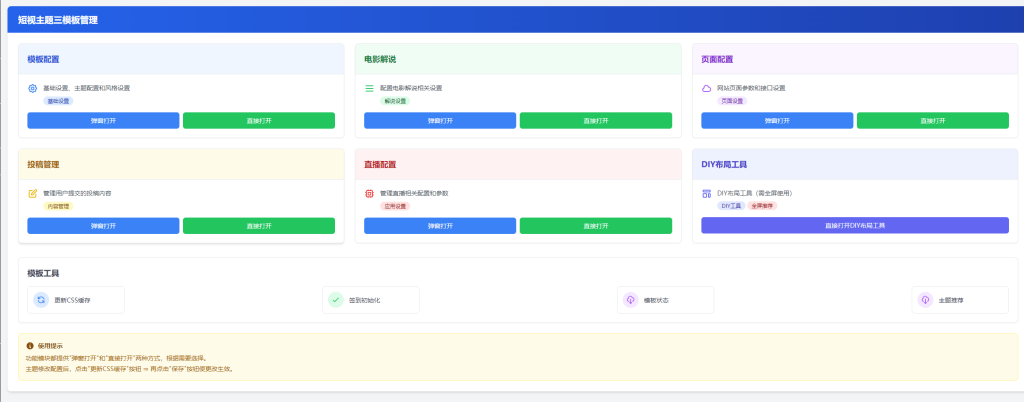The width and height of the screenshot is (1024, 402).
Task: Open 直播配置 in a popup via 弹窗打开
Action: coord(440,226)
